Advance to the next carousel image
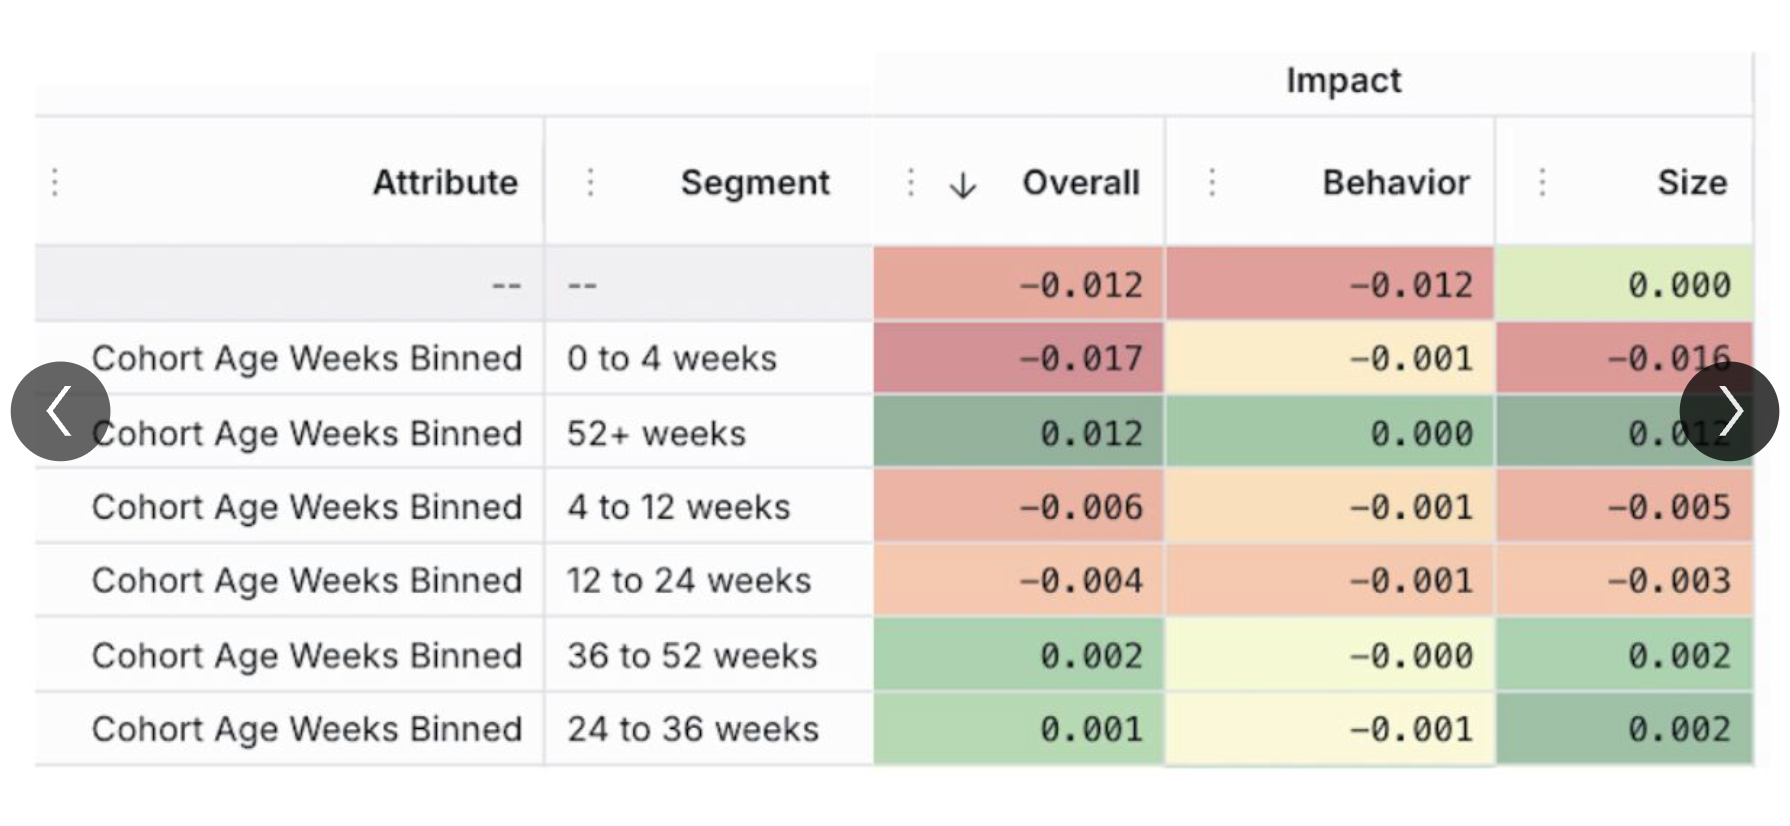This screenshot has width=1790, height=826. (1729, 411)
